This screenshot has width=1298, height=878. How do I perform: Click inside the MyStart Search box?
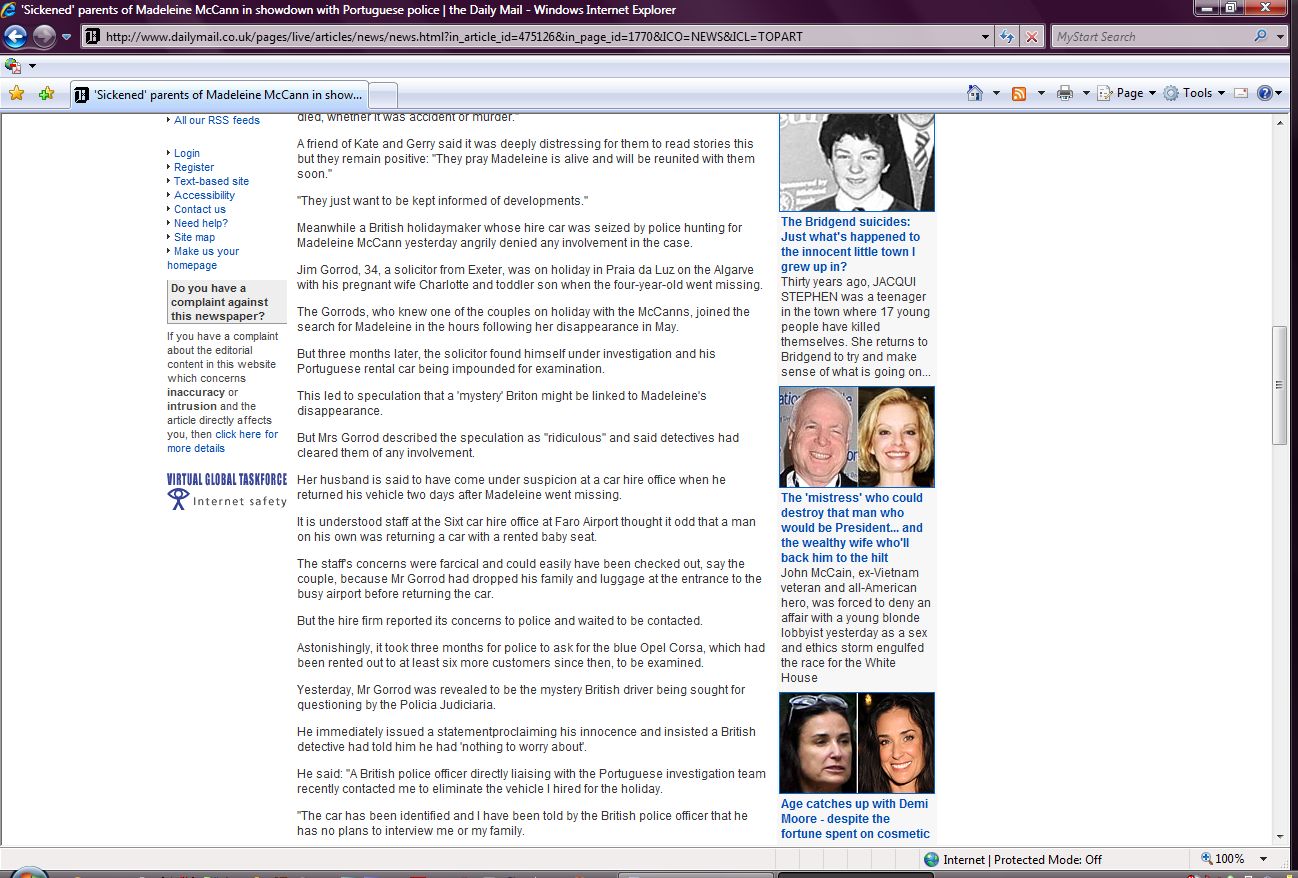click(x=1150, y=37)
